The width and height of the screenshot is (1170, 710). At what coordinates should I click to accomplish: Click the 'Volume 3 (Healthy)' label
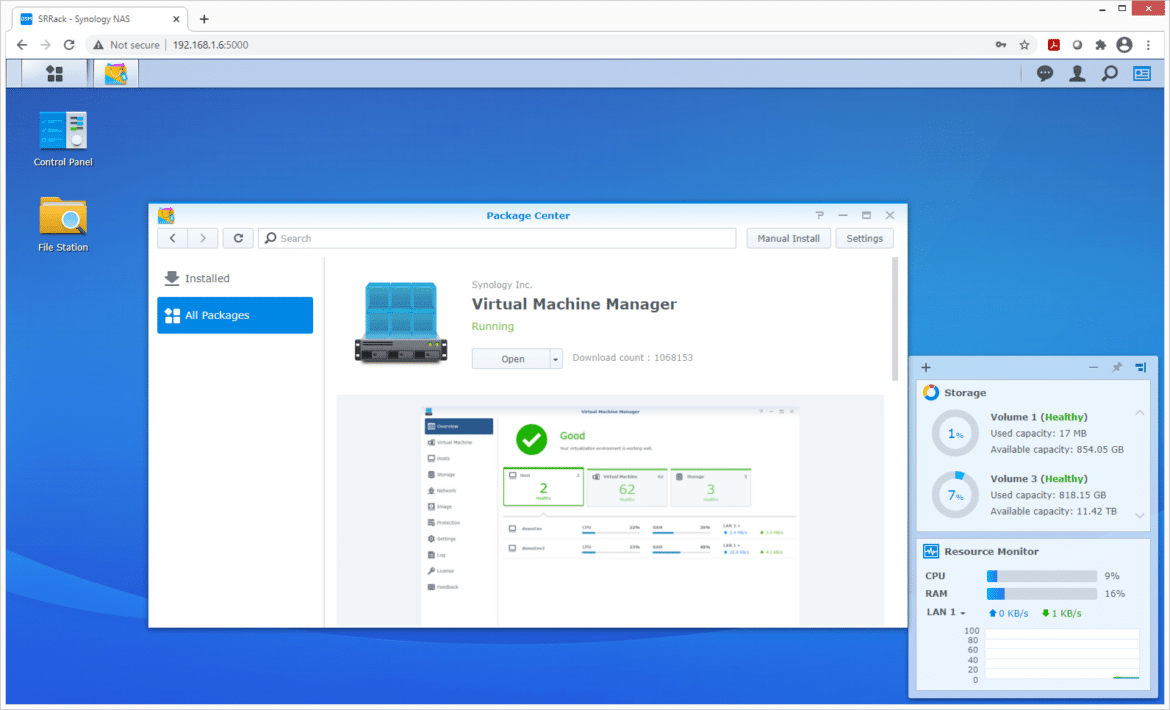point(1039,479)
